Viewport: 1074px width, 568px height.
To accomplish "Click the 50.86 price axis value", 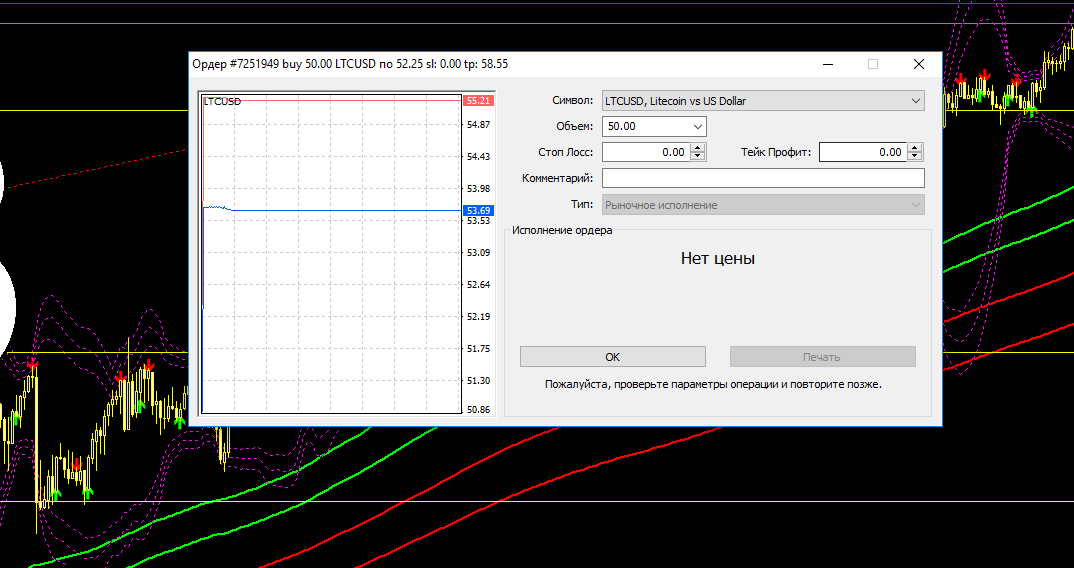I will [478, 410].
